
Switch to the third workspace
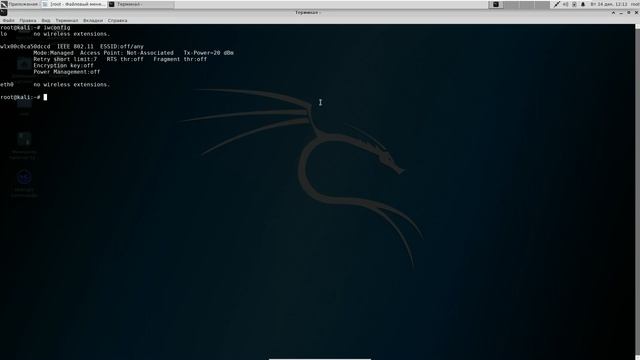click(x=527, y=4)
